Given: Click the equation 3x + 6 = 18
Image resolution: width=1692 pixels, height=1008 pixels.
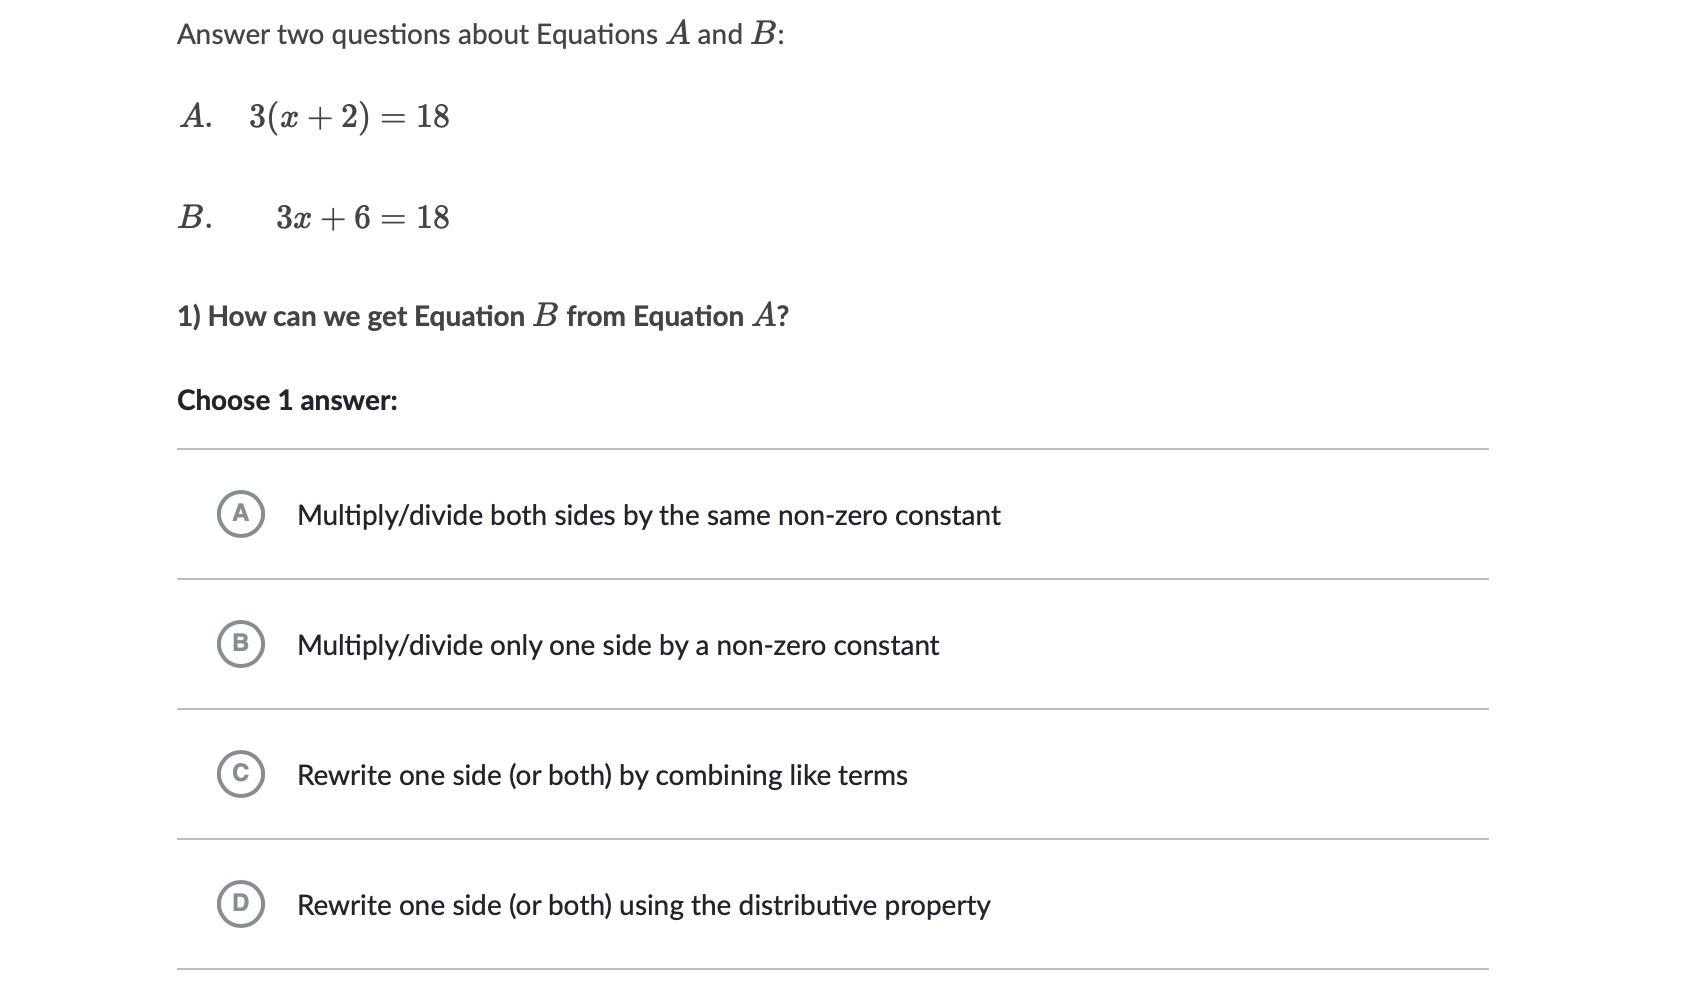Looking at the screenshot, I should [362, 218].
